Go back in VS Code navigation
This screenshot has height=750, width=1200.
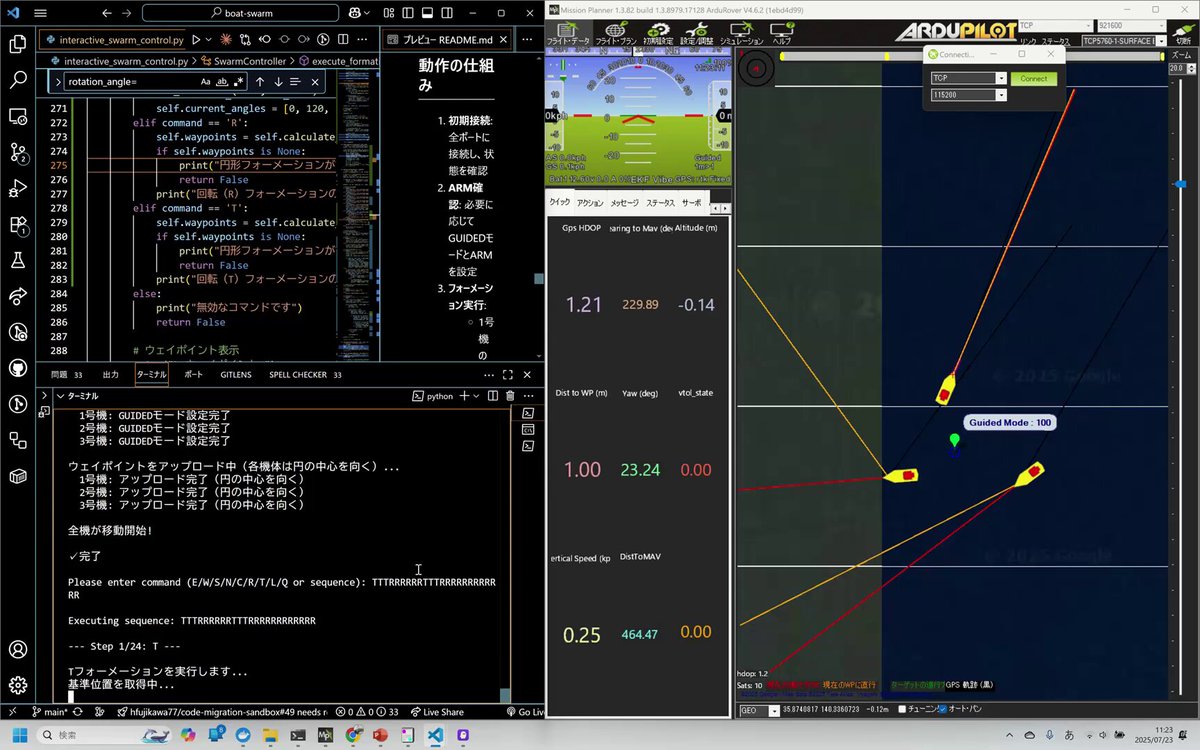(107, 14)
